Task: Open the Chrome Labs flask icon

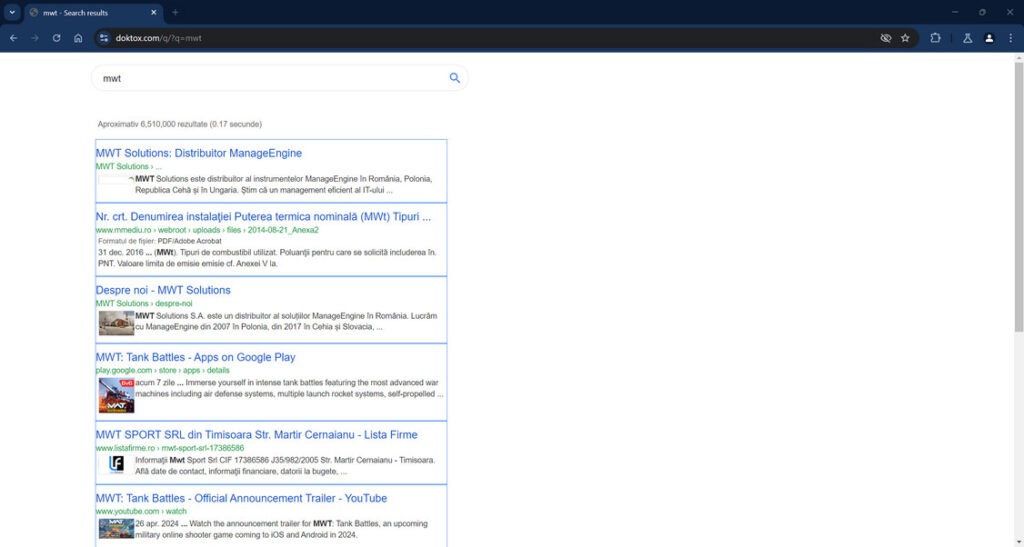Action: point(967,39)
